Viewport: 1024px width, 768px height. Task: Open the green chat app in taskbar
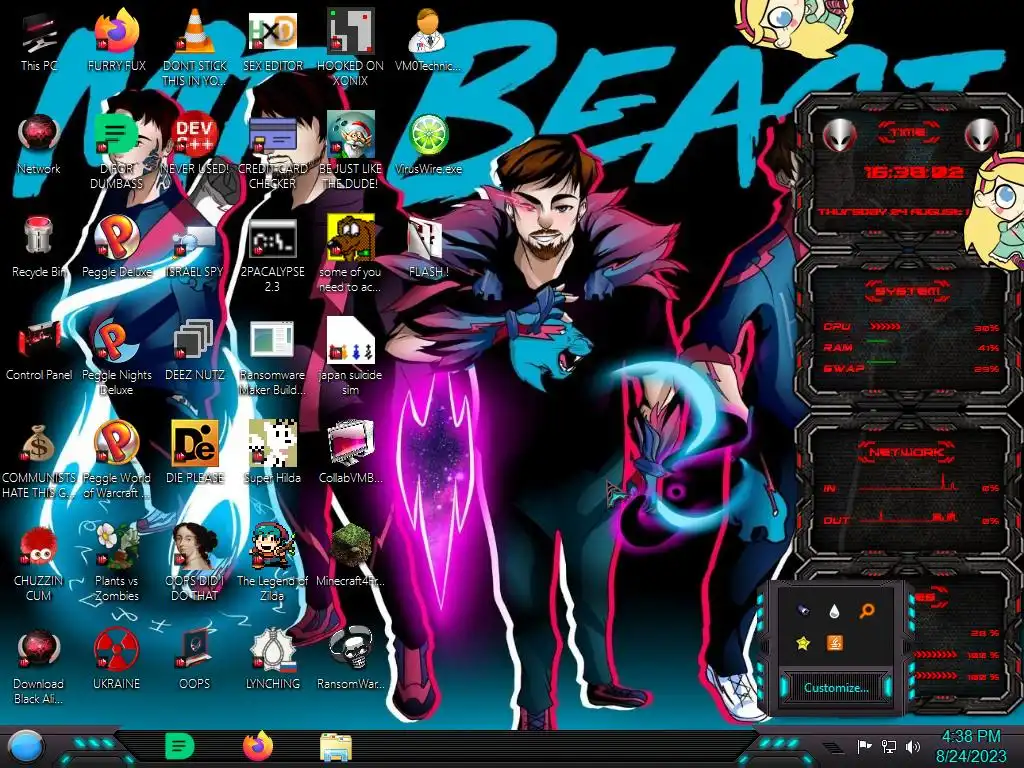[x=180, y=746]
